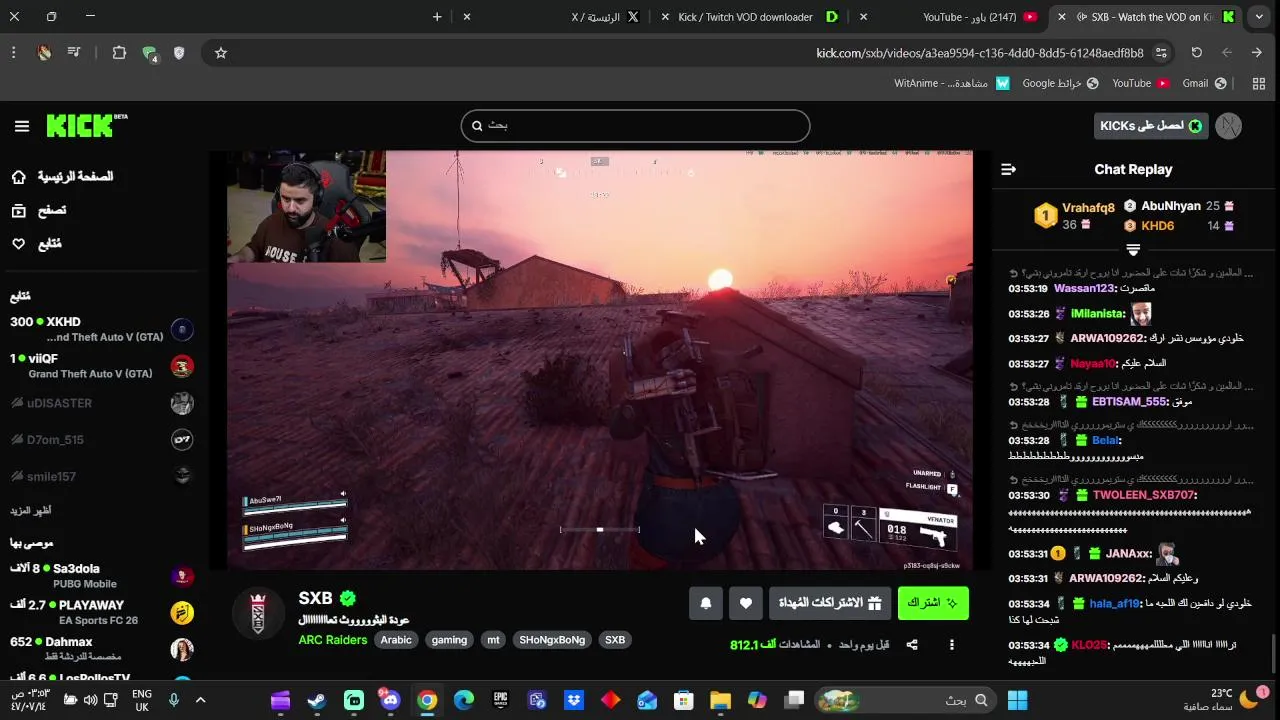Screen dimensions: 1280x720
Task: Open the bookmarks apps grid icon
Action: point(1259,83)
